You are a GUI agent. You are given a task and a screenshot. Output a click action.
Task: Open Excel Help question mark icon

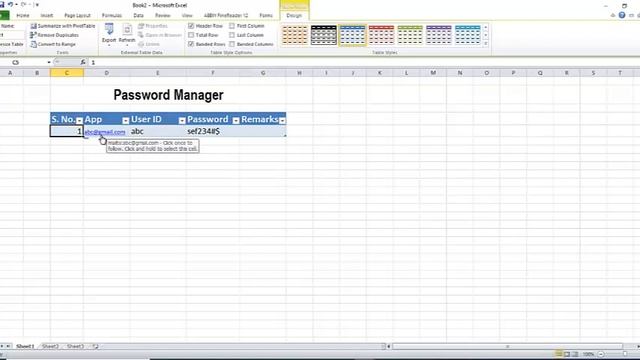(x=622, y=15)
